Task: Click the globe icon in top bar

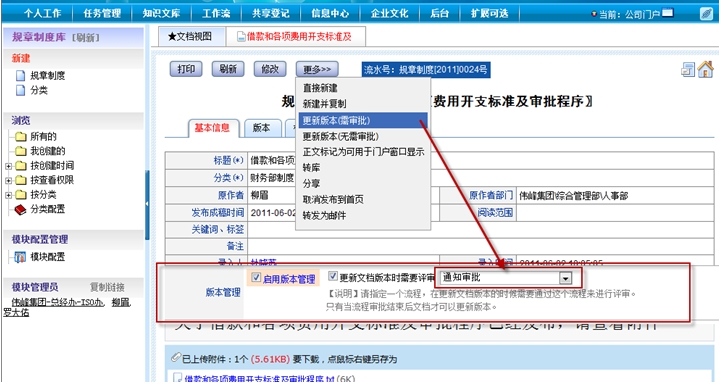Action: [x=706, y=14]
